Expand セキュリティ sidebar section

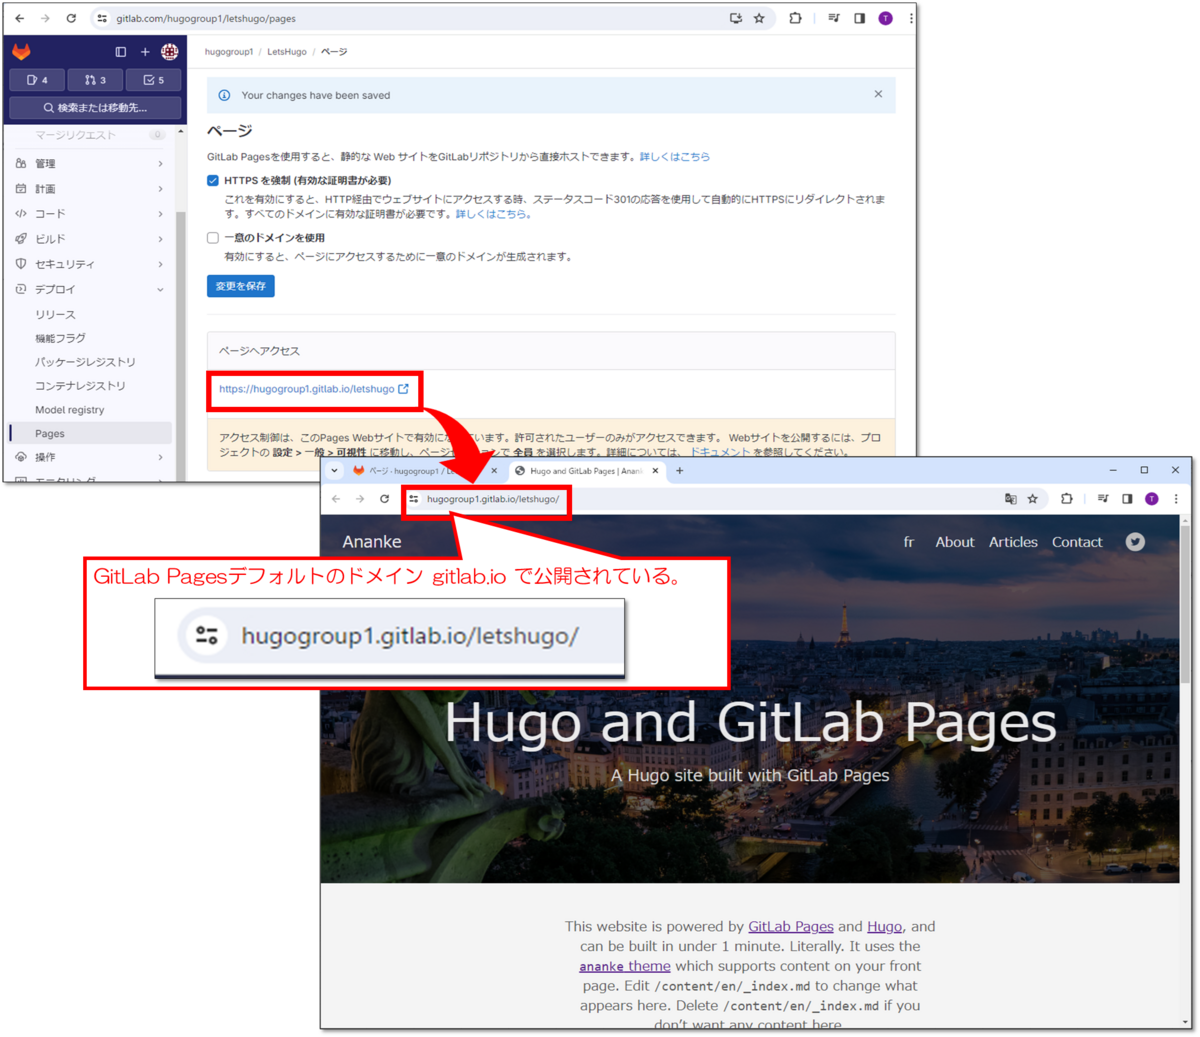[x=90, y=264]
